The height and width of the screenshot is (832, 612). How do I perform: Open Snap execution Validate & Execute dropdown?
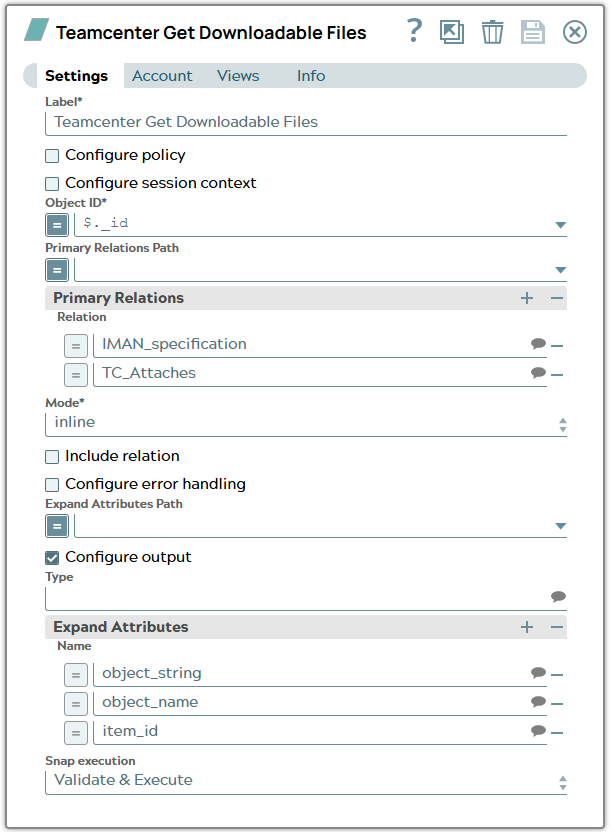pyautogui.click(x=306, y=782)
